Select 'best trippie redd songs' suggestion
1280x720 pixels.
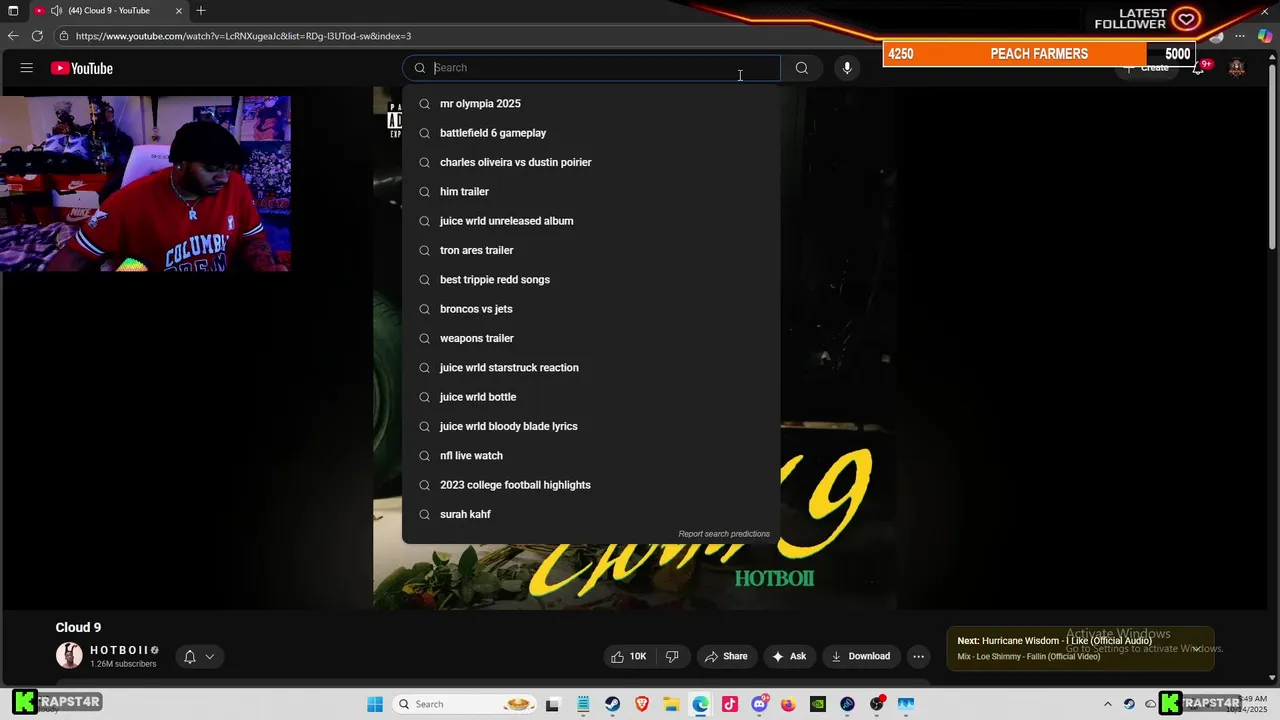pyautogui.click(x=591, y=280)
